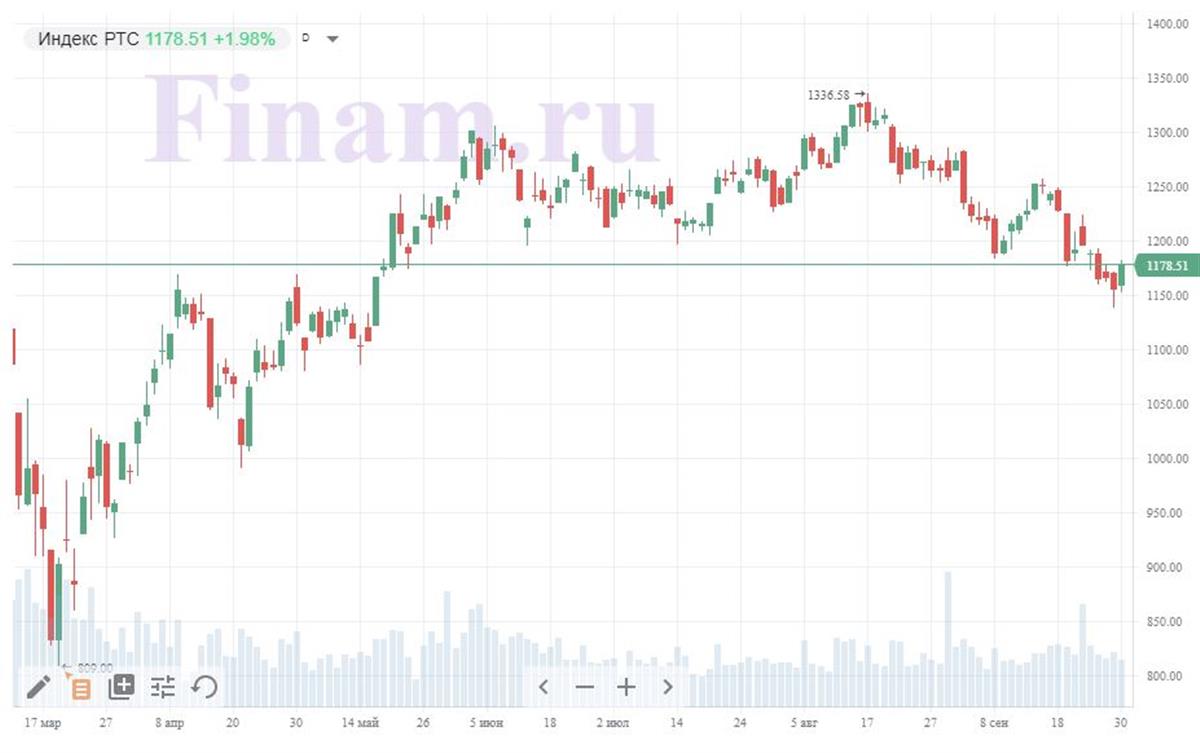Click the add indicator plus icon
Screen dimensions: 1200x753
pyautogui.click(x=122, y=686)
